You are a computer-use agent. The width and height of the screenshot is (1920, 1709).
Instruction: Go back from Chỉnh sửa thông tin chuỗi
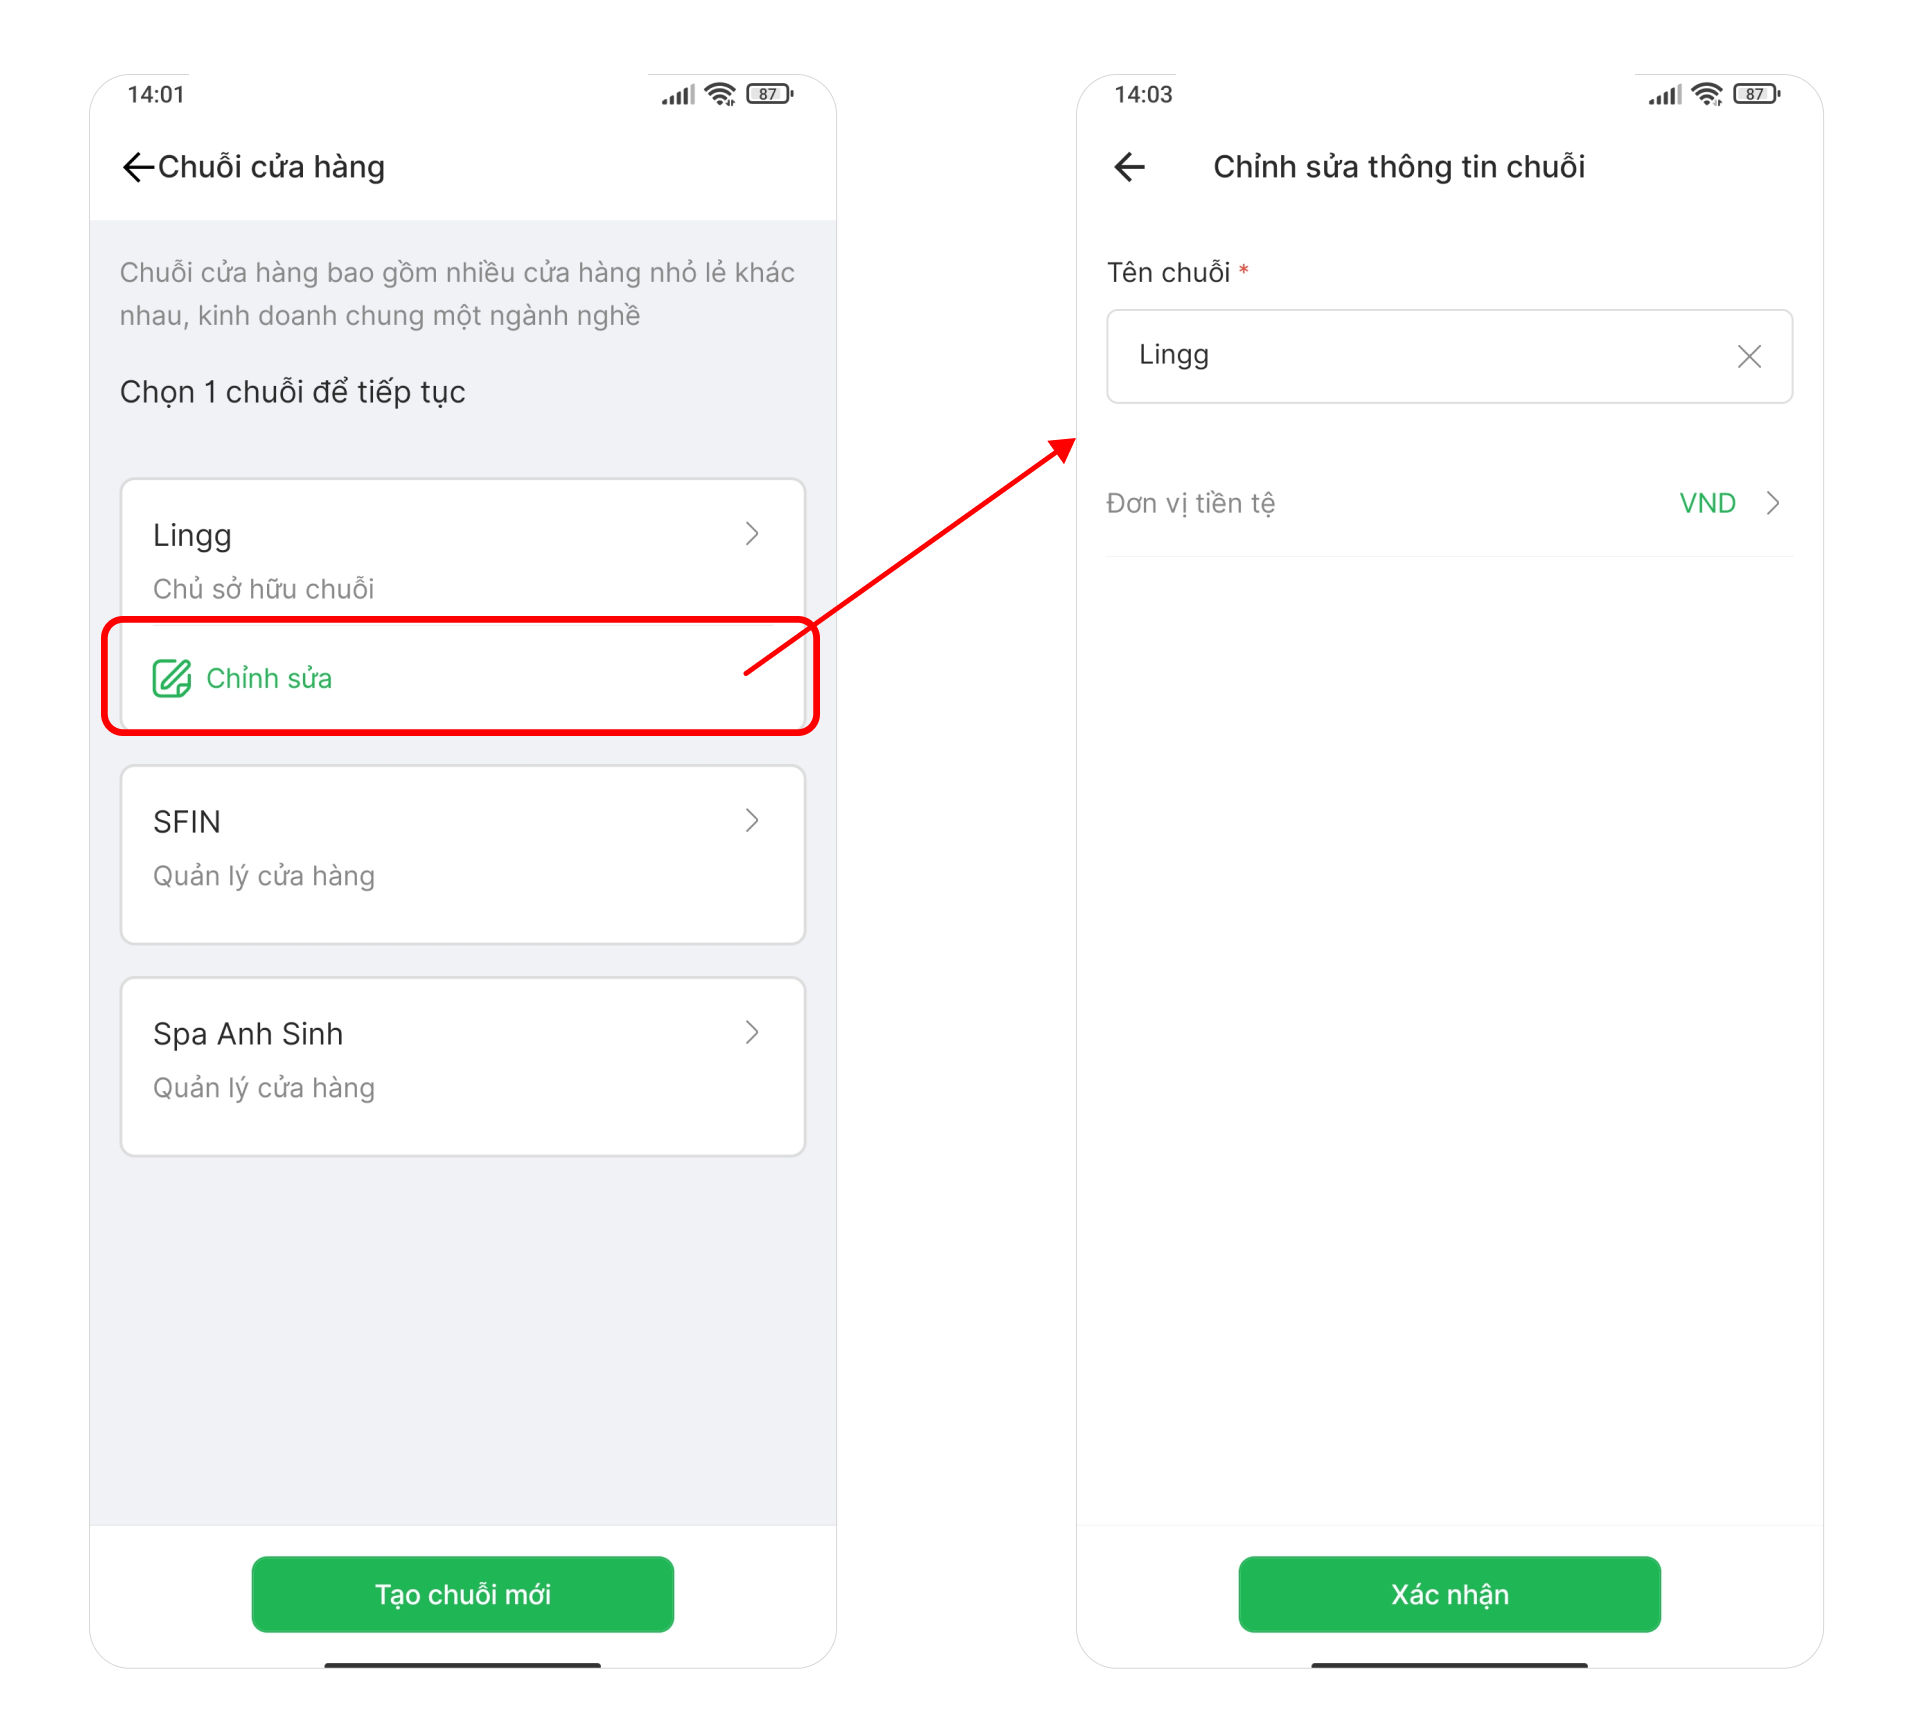(x=1129, y=167)
